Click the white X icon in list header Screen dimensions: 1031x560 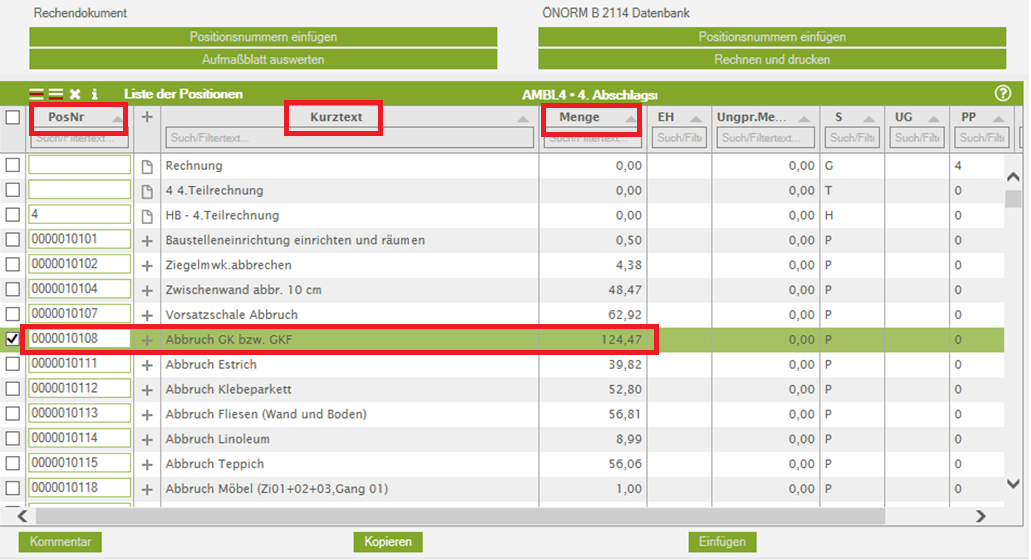click(x=75, y=94)
